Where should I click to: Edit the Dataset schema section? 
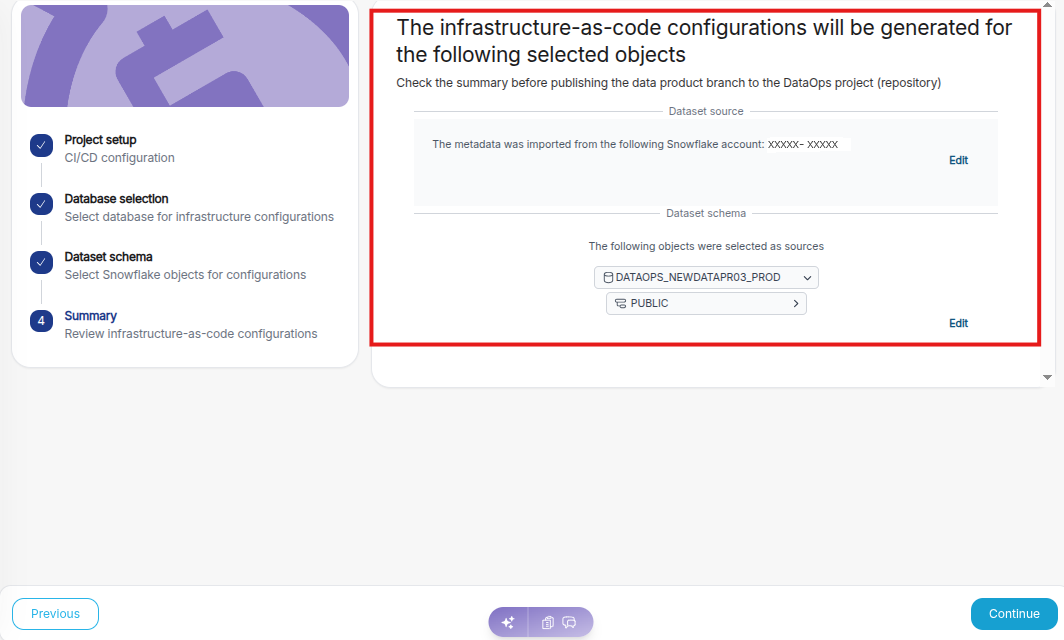point(958,323)
